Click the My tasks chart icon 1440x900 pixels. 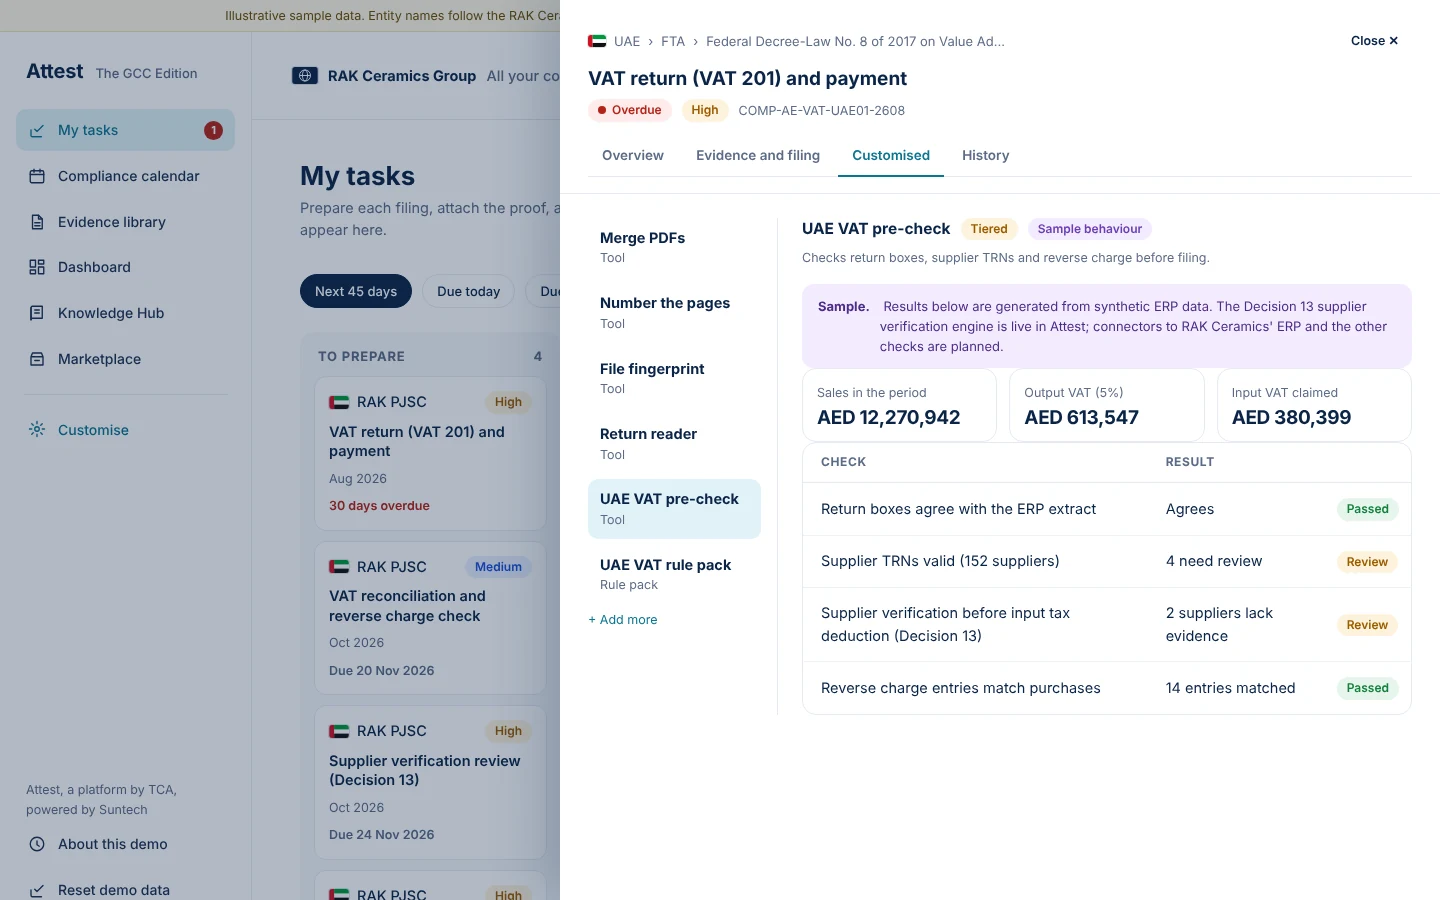(37, 131)
